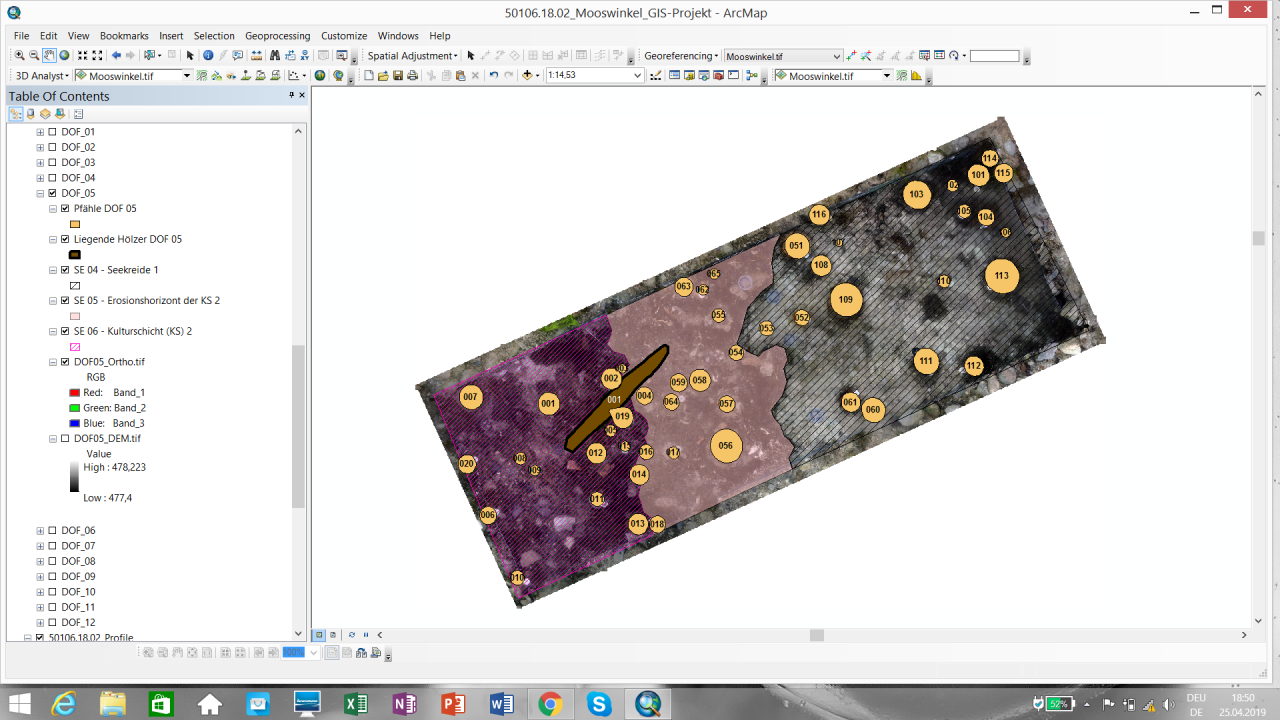
Task: Click the Add Data button
Action: click(x=527, y=76)
